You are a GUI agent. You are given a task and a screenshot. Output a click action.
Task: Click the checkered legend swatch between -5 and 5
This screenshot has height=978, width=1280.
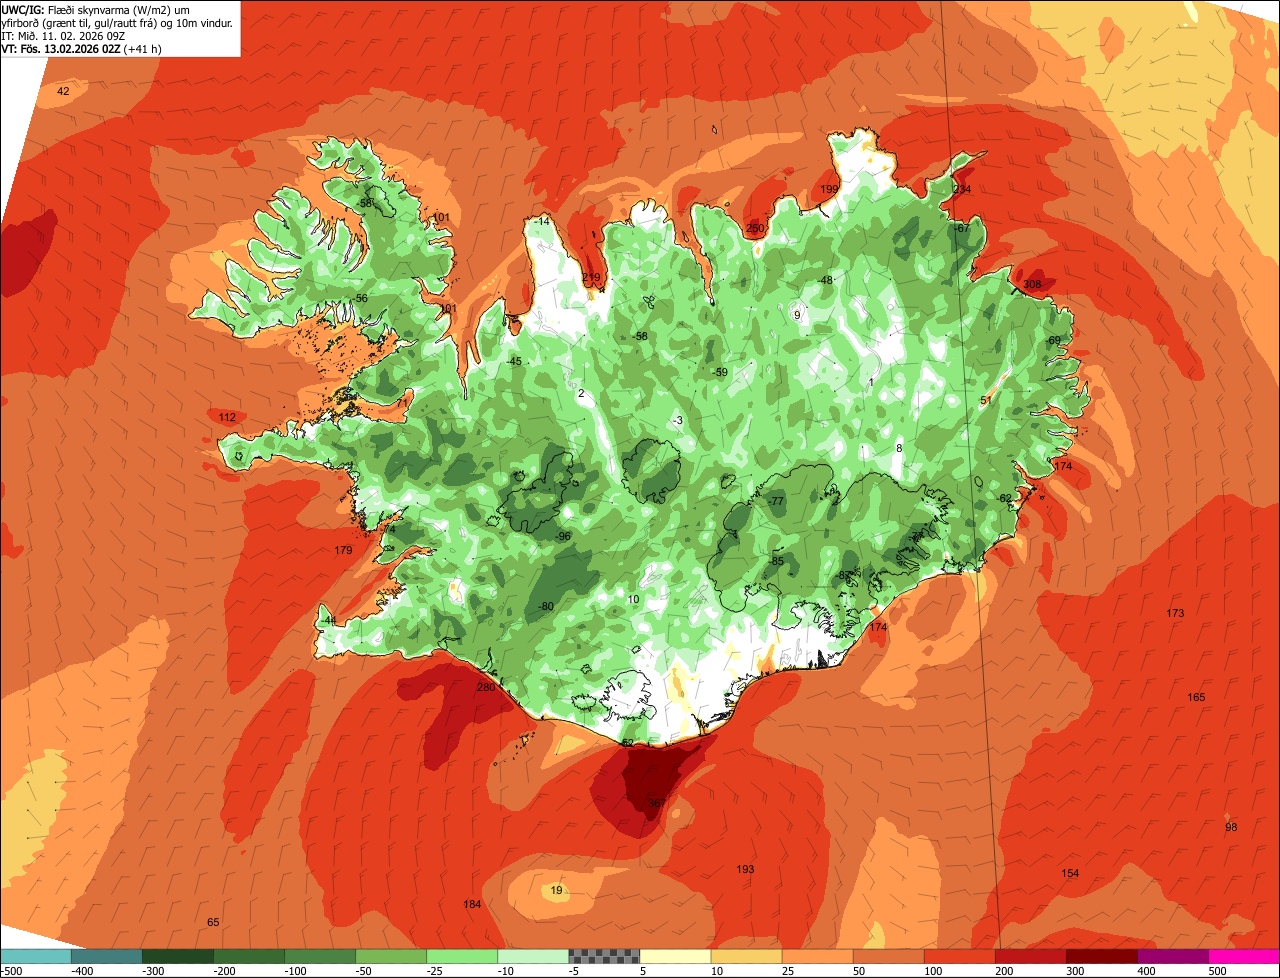pyautogui.click(x=603, y=956)
